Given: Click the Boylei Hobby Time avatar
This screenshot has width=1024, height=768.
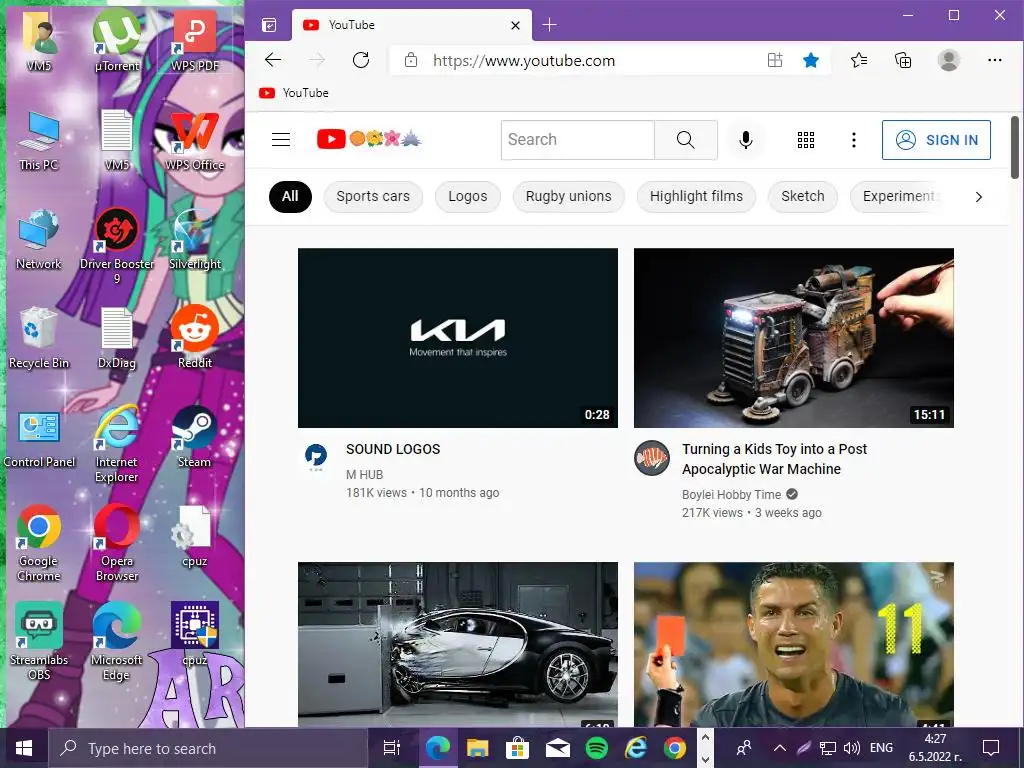Looking at the screenshot, I should [x=652, y=458].
